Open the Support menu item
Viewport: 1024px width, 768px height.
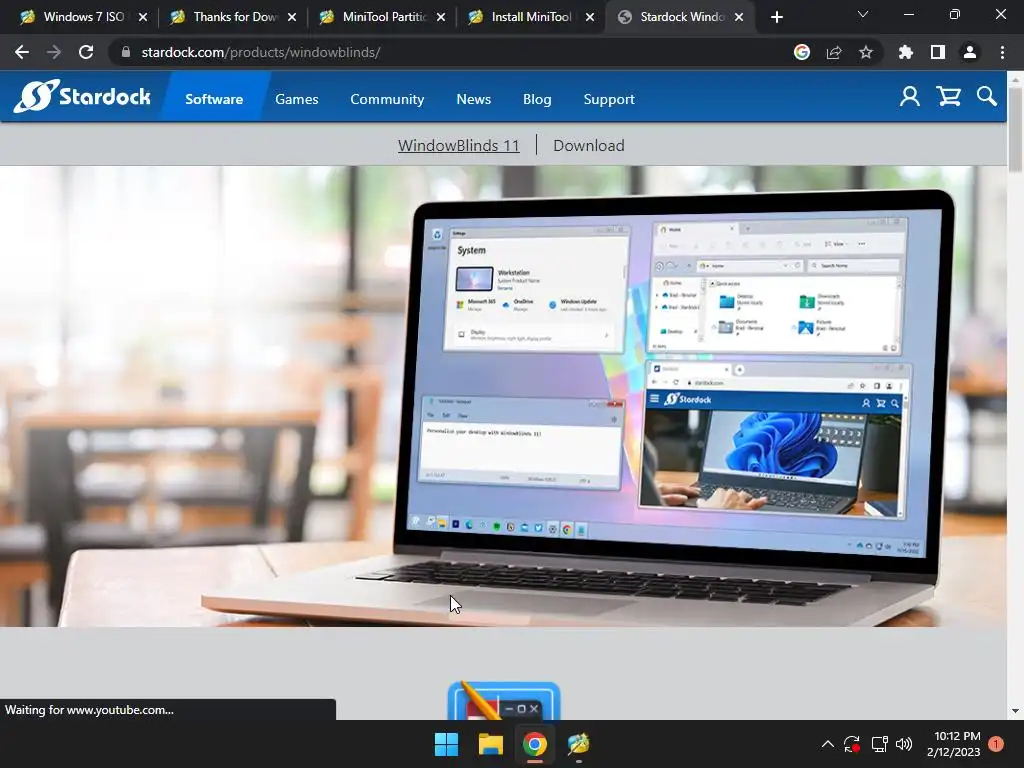click(x=609, y=99)
